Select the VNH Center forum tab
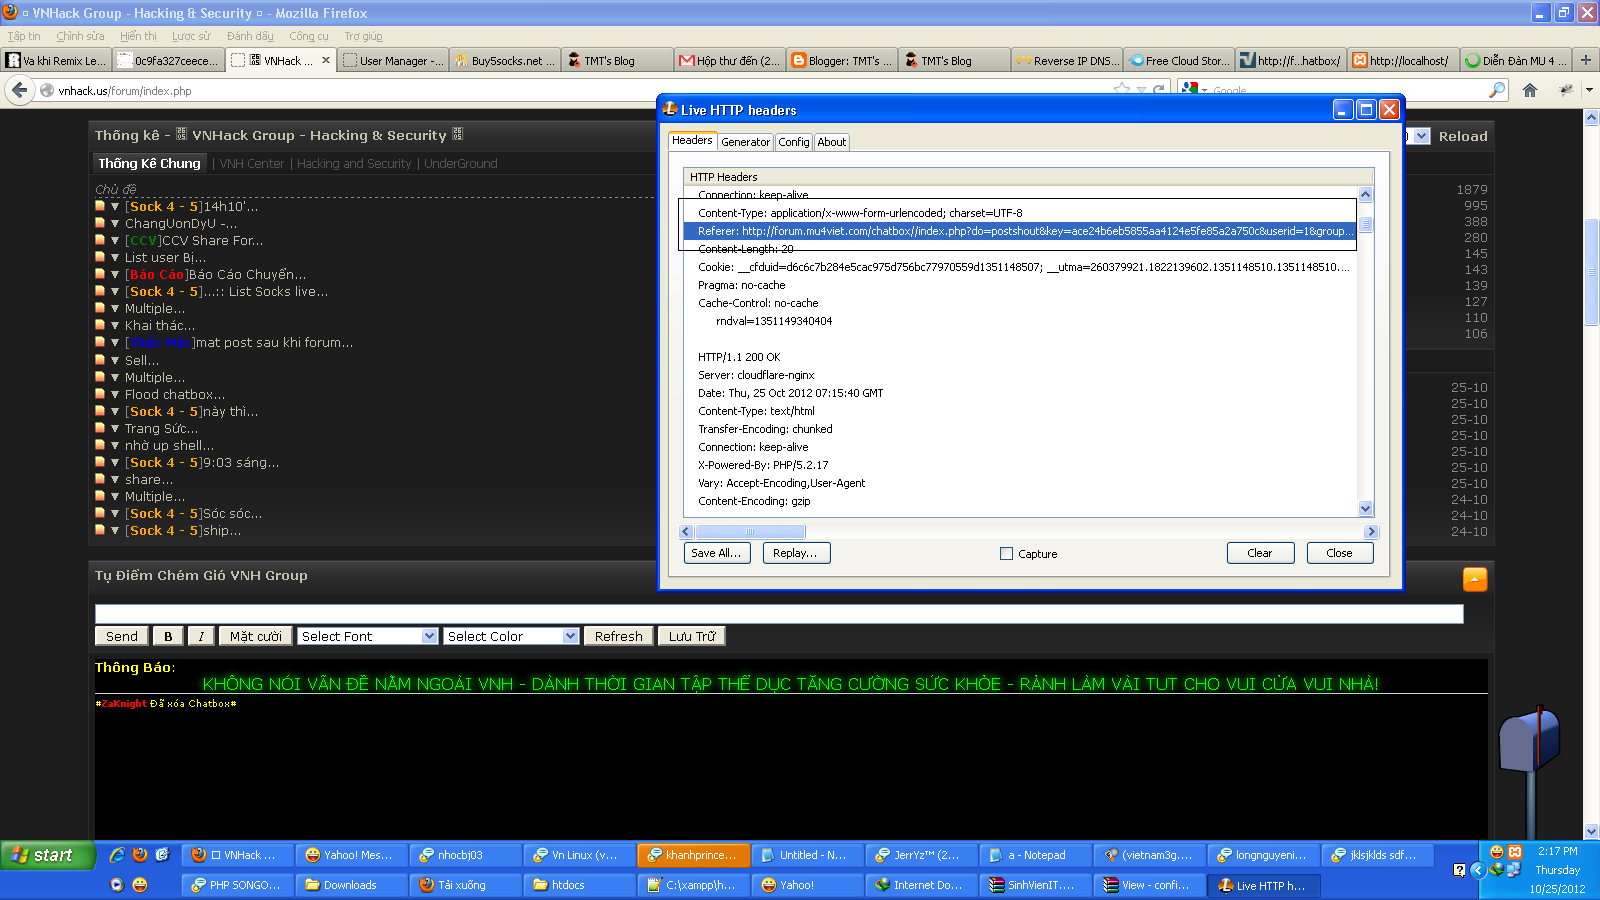1600x900 pixels. [x=252, y=163]
